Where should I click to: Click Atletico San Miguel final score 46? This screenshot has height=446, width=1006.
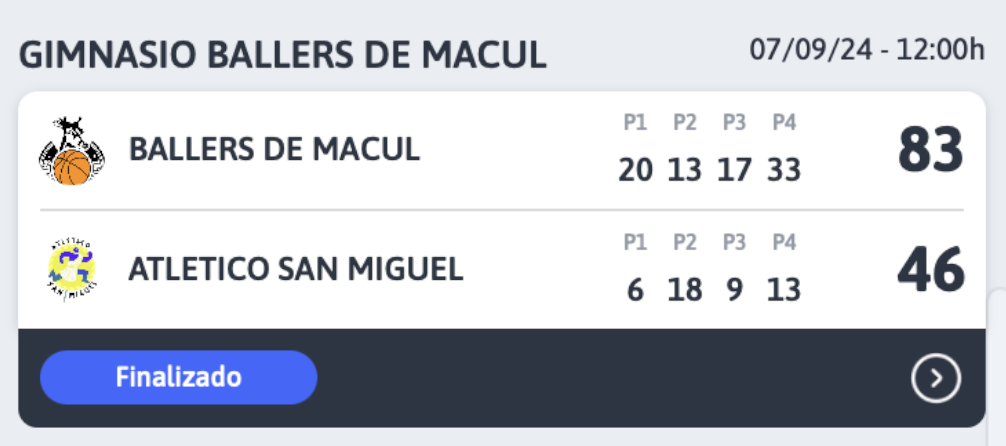click(x=930, y=270)
